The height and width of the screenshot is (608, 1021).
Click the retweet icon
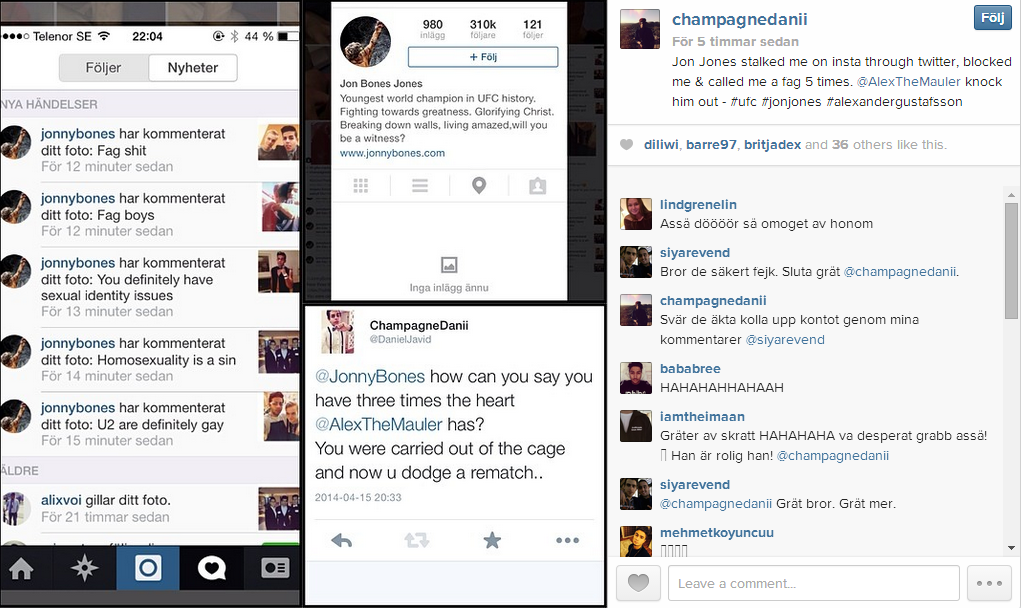click(417, 540)
